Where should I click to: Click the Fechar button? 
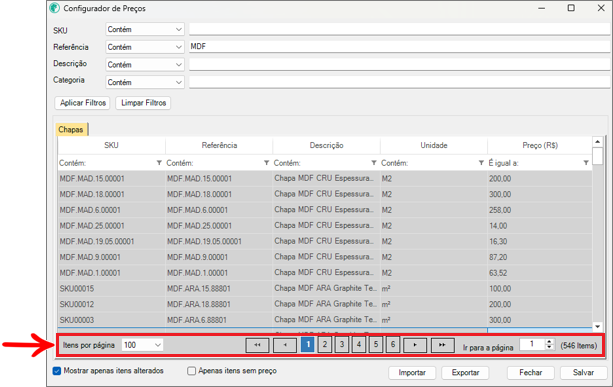[531, 373]
